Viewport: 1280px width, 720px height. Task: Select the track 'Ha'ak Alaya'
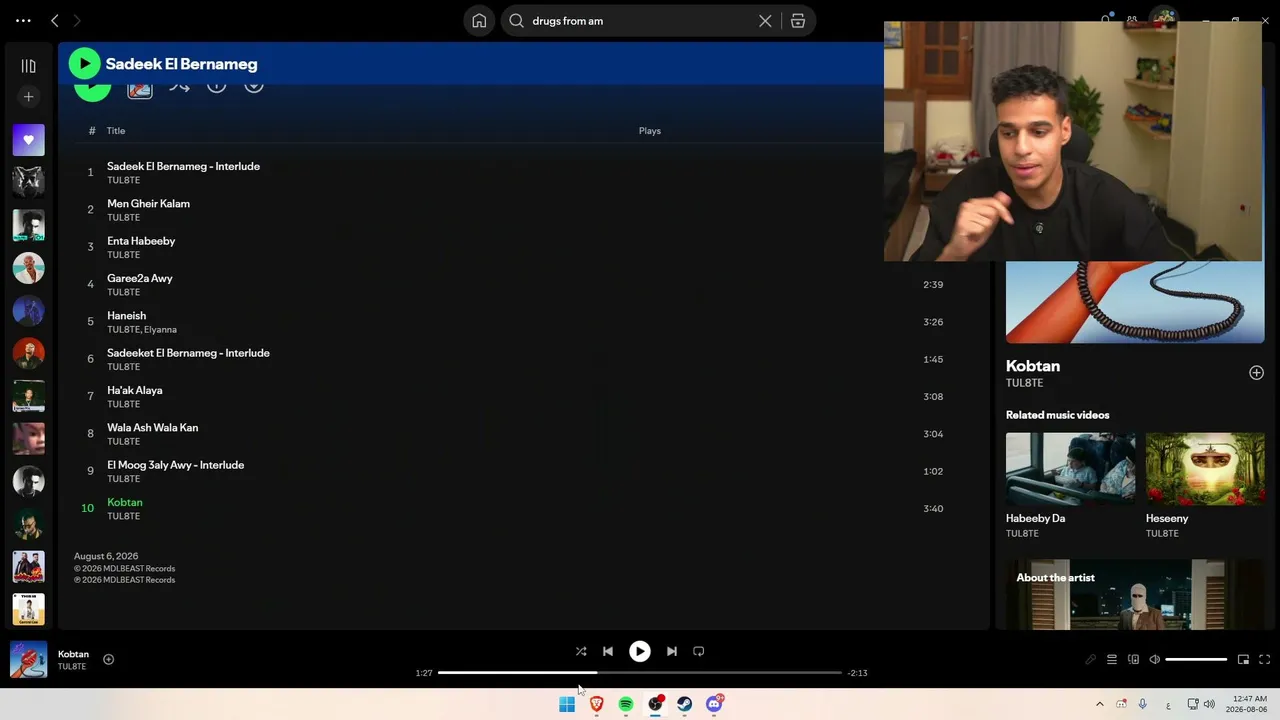(134, 391)
